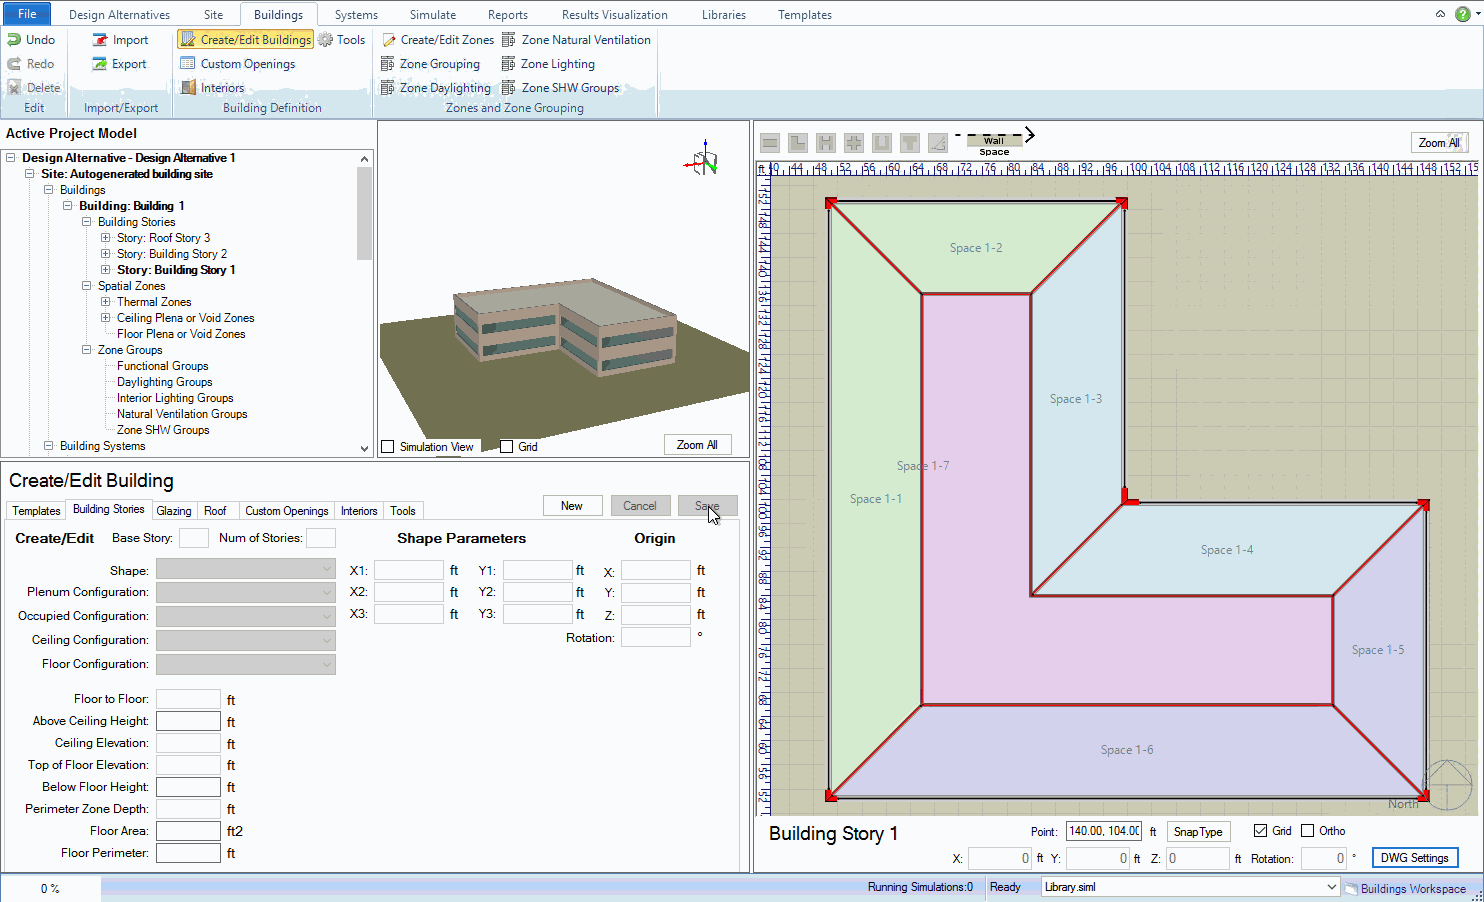This screenshot has width=1484, height=902.
Task: Expand the Thermal Zones tree node
Action: coord(106,302)
